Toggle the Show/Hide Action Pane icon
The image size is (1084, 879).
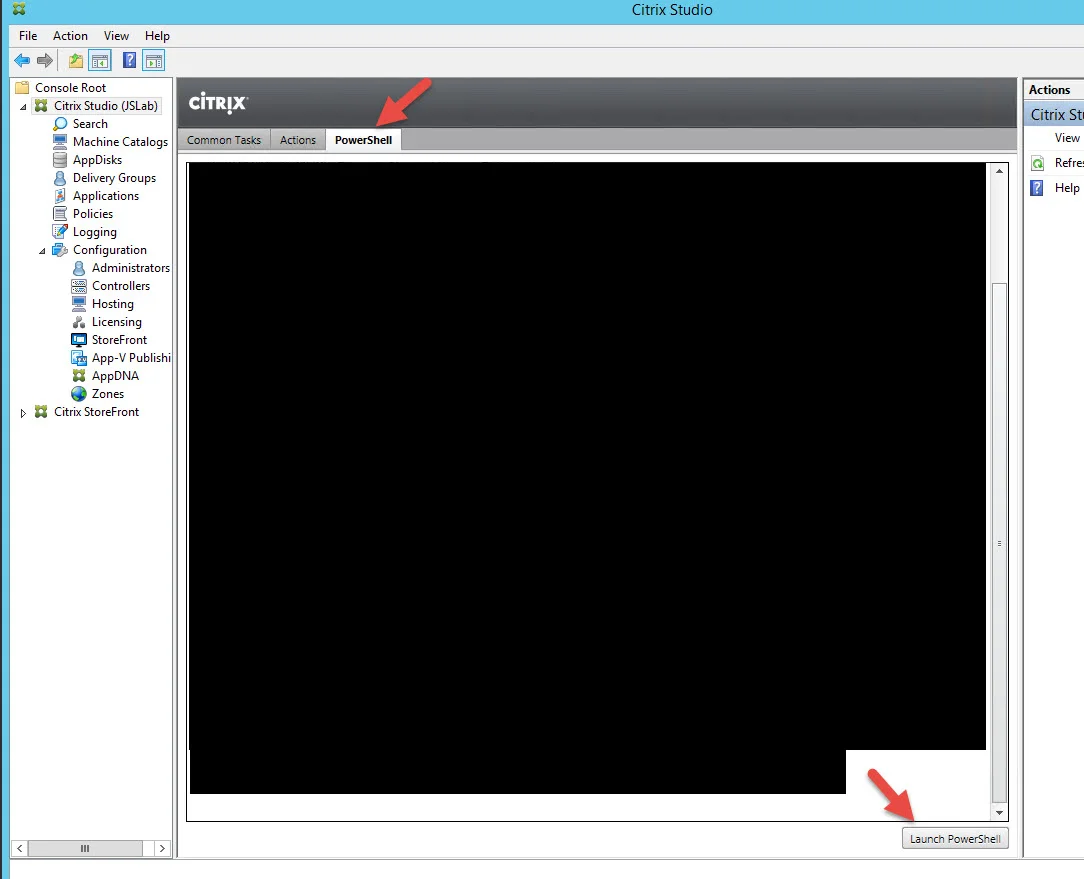click(153, 61)
